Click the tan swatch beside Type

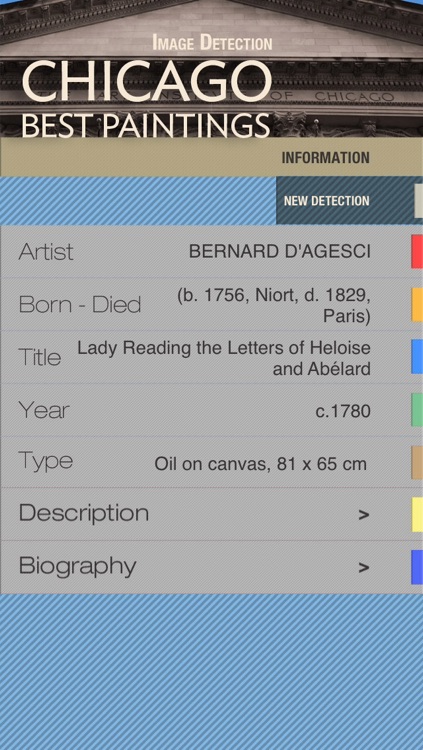click(x=417, y=462)
